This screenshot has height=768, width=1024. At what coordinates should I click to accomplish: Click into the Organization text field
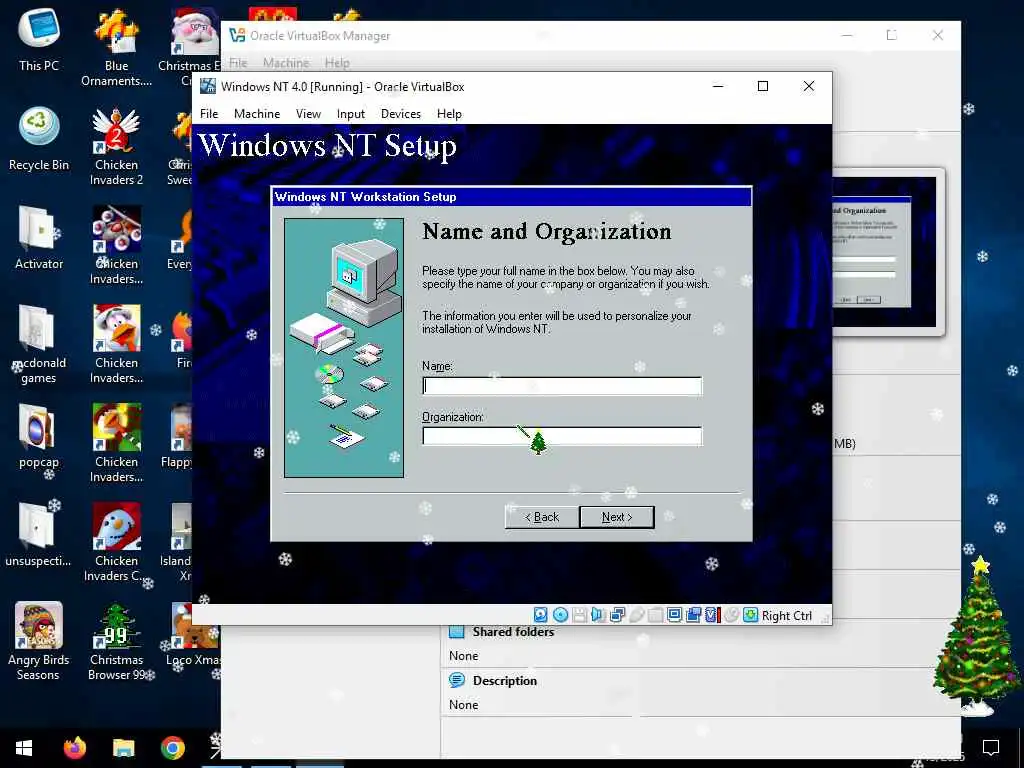point(562,436)
